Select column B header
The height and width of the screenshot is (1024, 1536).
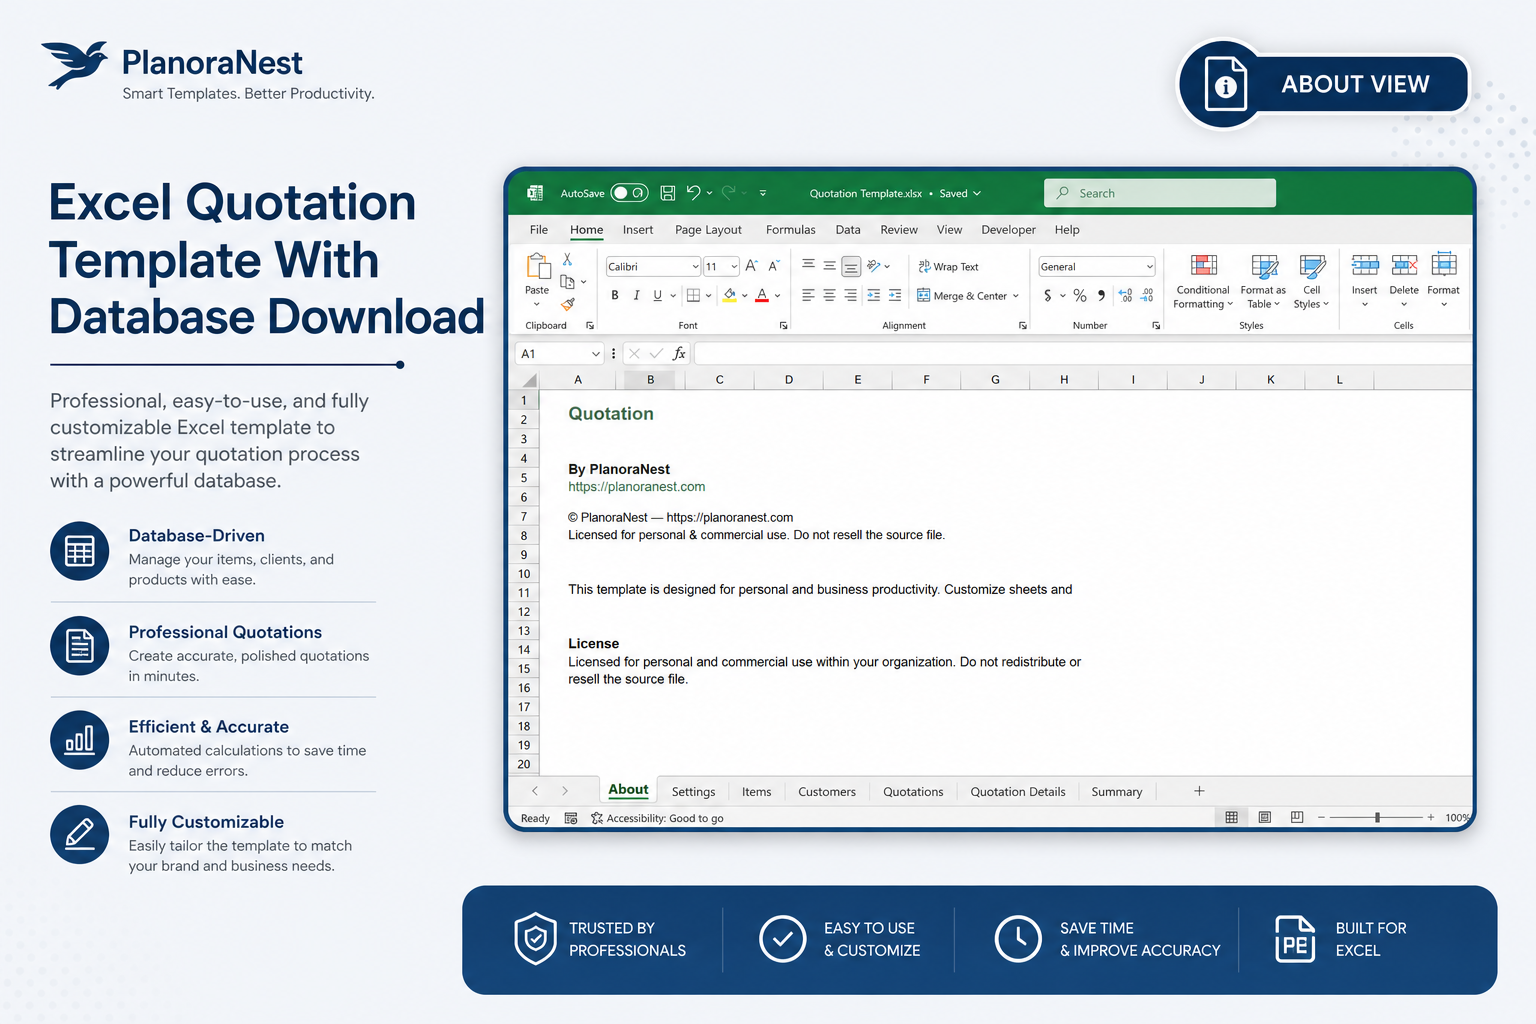pyautogui.click(x=651, y=380)
